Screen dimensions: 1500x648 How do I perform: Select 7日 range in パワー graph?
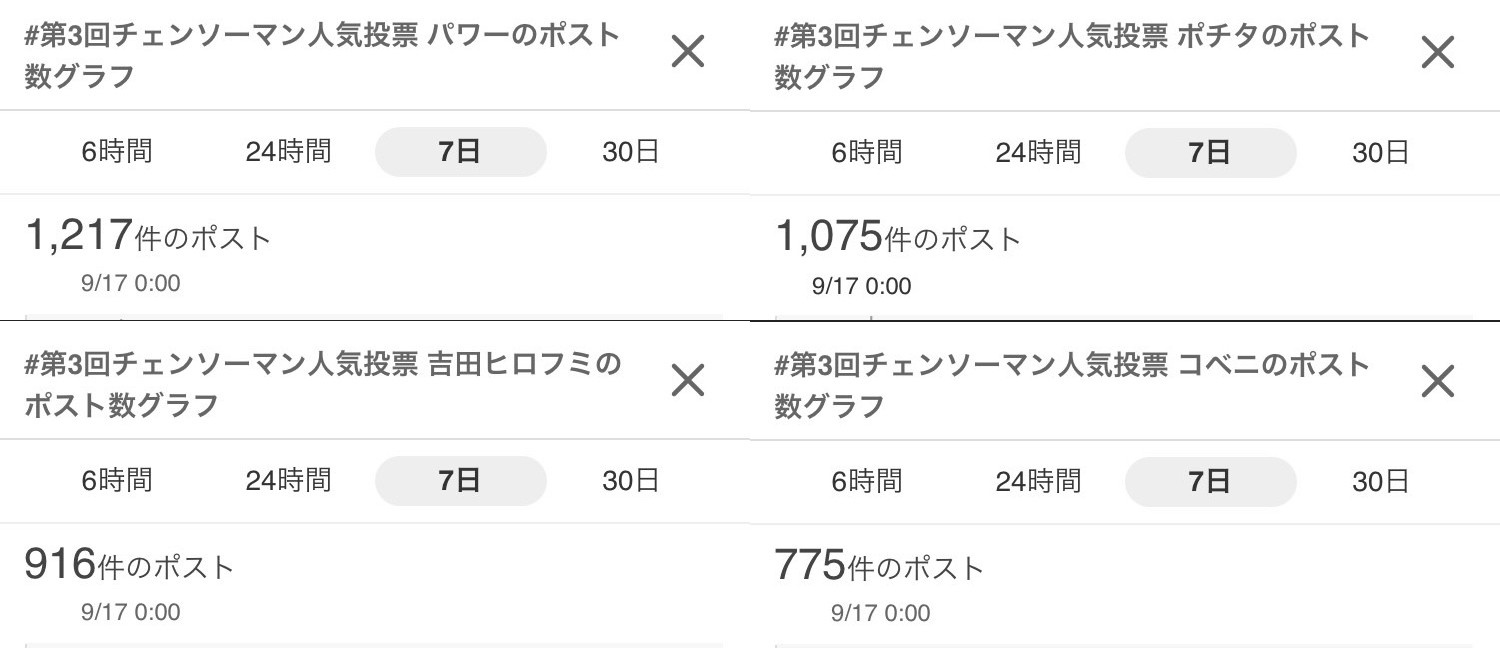tap(460, 152)
